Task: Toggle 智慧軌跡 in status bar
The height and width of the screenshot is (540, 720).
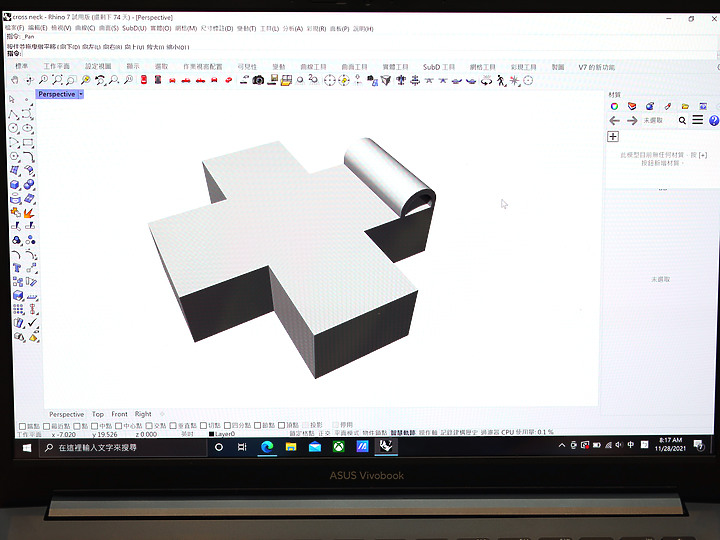Action: click(403, 433)
